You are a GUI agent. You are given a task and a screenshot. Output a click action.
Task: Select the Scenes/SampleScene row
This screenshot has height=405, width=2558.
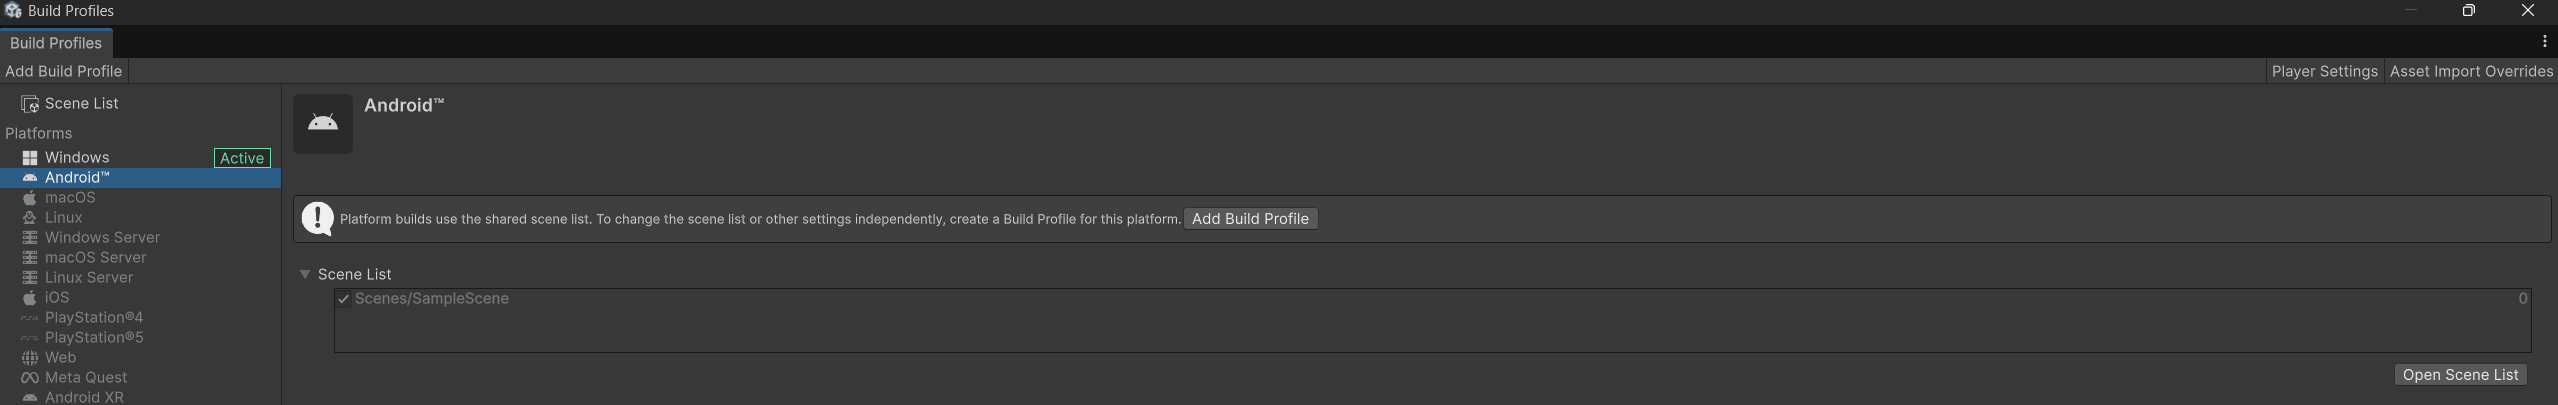click(x=1400, y=299)
